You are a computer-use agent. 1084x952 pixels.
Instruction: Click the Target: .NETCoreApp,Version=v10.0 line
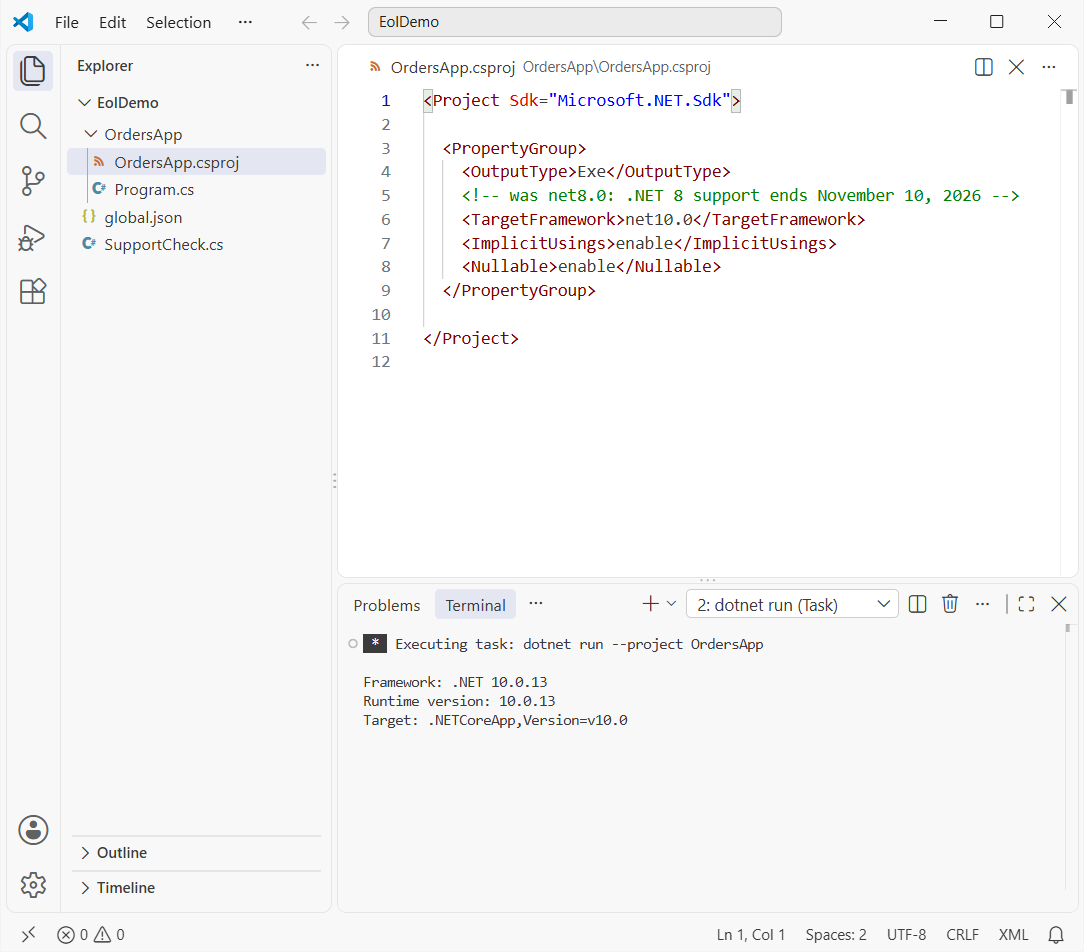coord(495,720)
